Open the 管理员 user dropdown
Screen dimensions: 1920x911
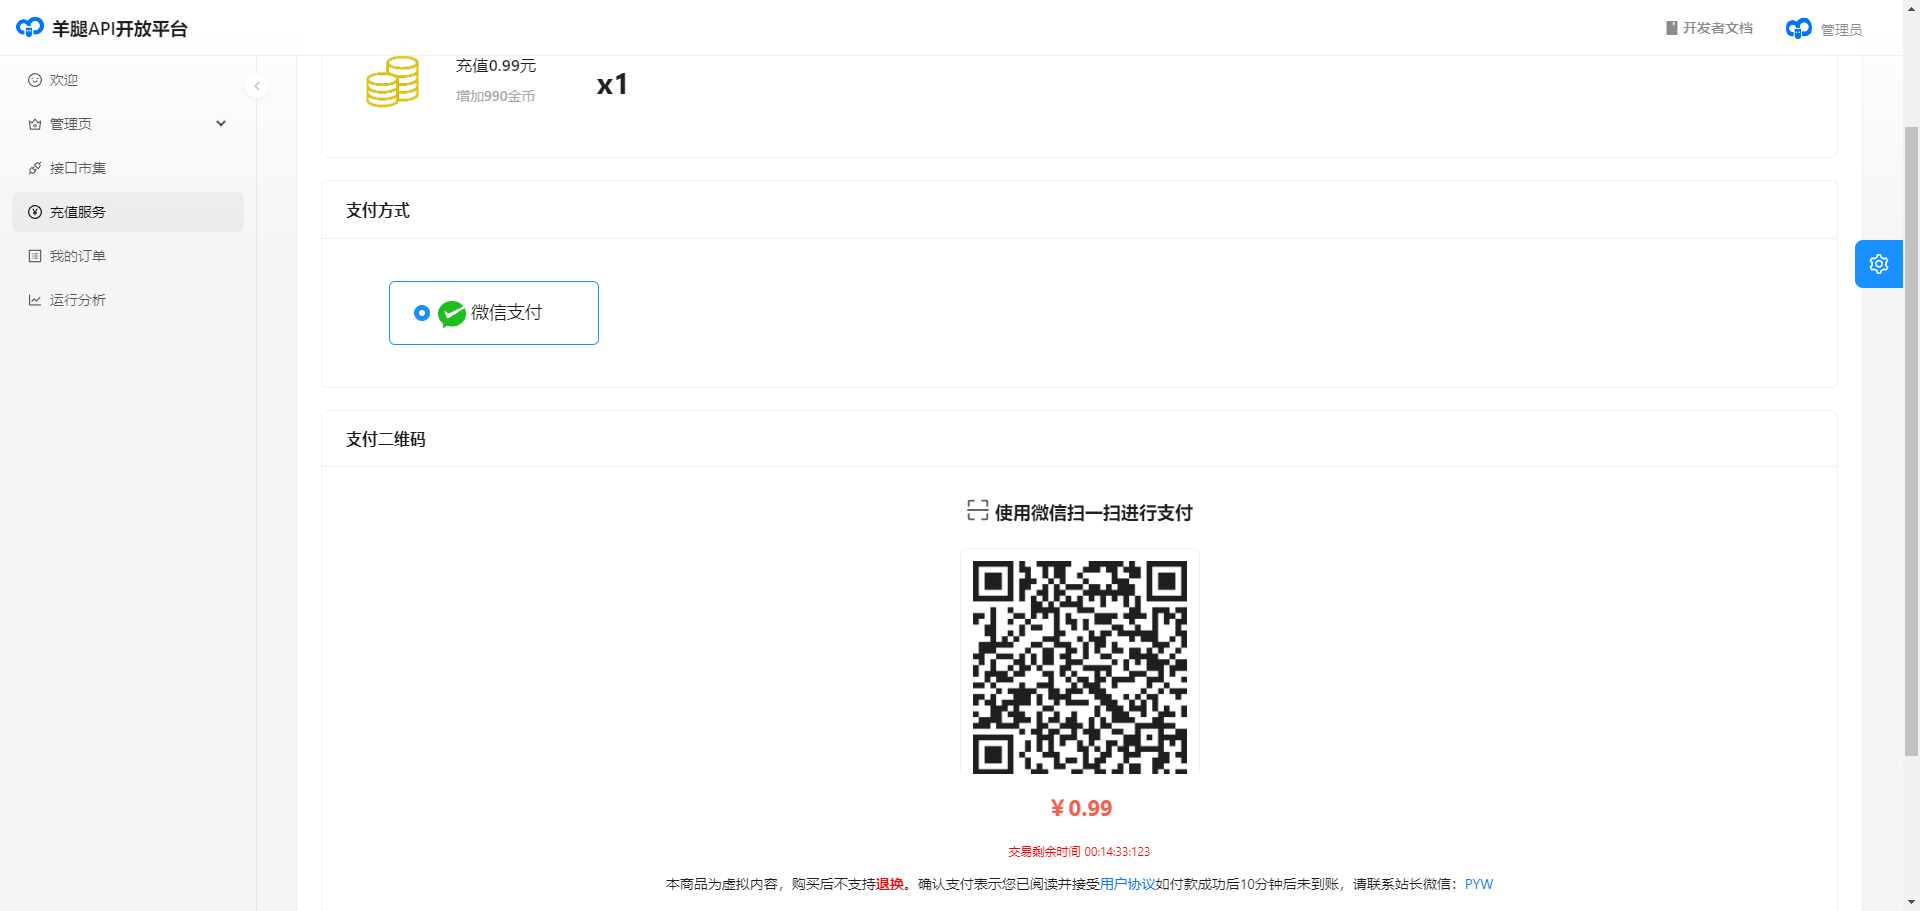pyautogui.click(x=1840, y=30)
